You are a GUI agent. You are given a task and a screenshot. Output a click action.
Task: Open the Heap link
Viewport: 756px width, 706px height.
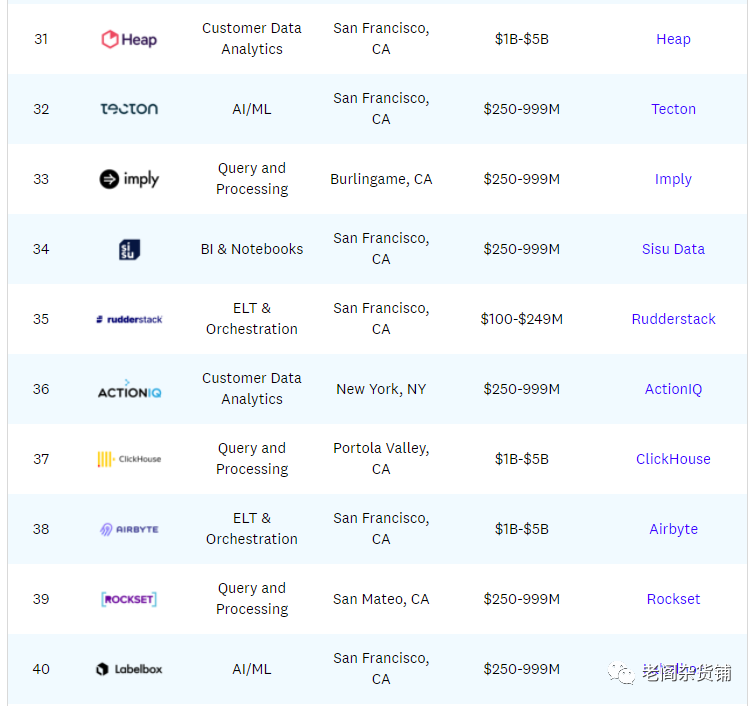[673, 39]
